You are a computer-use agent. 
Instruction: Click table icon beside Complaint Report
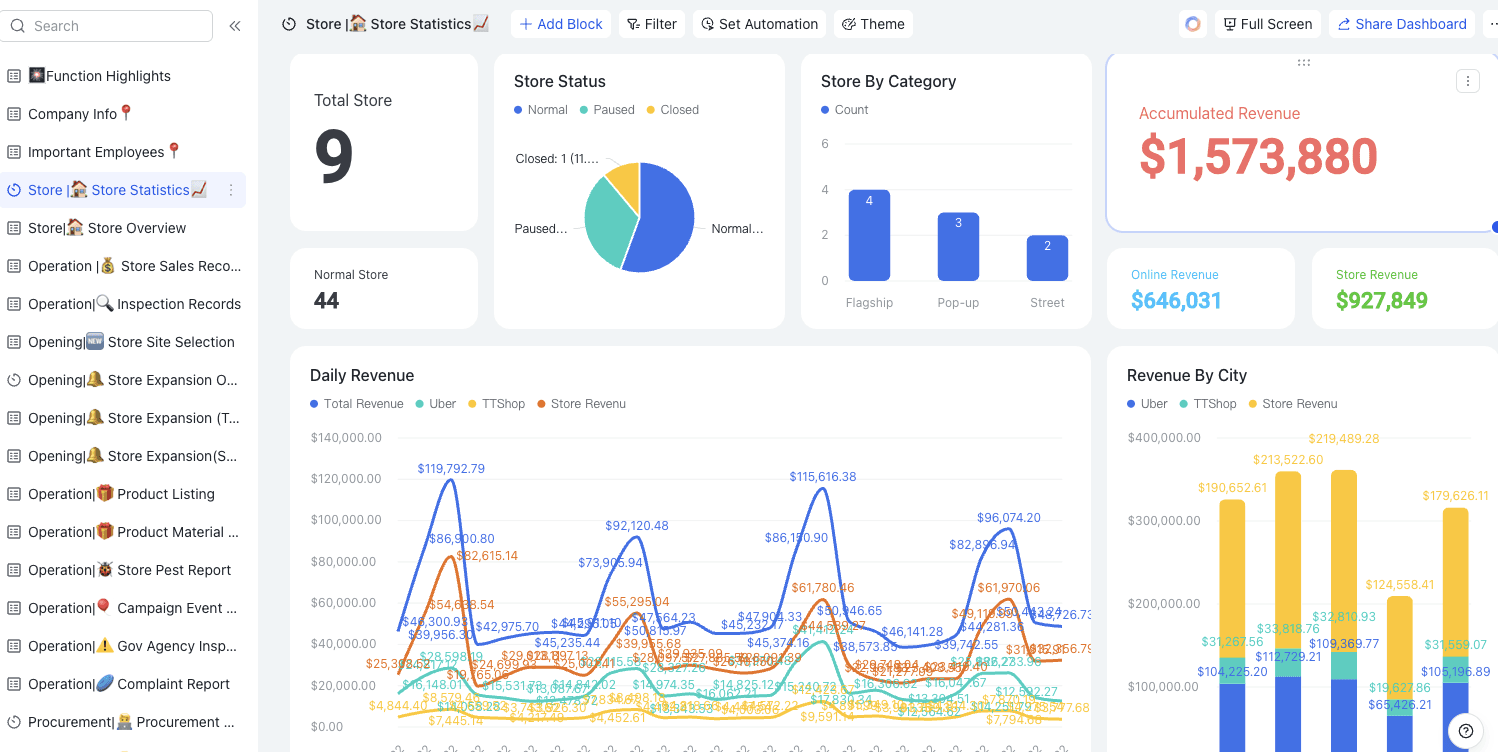click(x=14, y=684)
